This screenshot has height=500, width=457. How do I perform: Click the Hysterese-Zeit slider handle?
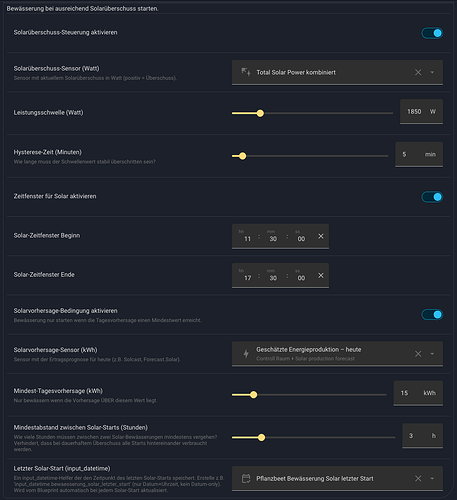click(x=243, y=156)
